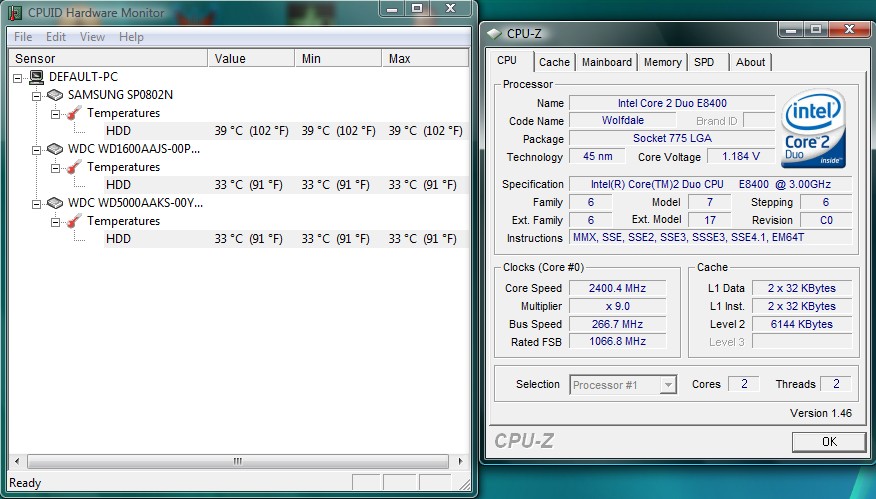Viewport: 876px width, 499px height.
Task: Open the Help menu in Hardware Monitor
Action: pos(131,37)
